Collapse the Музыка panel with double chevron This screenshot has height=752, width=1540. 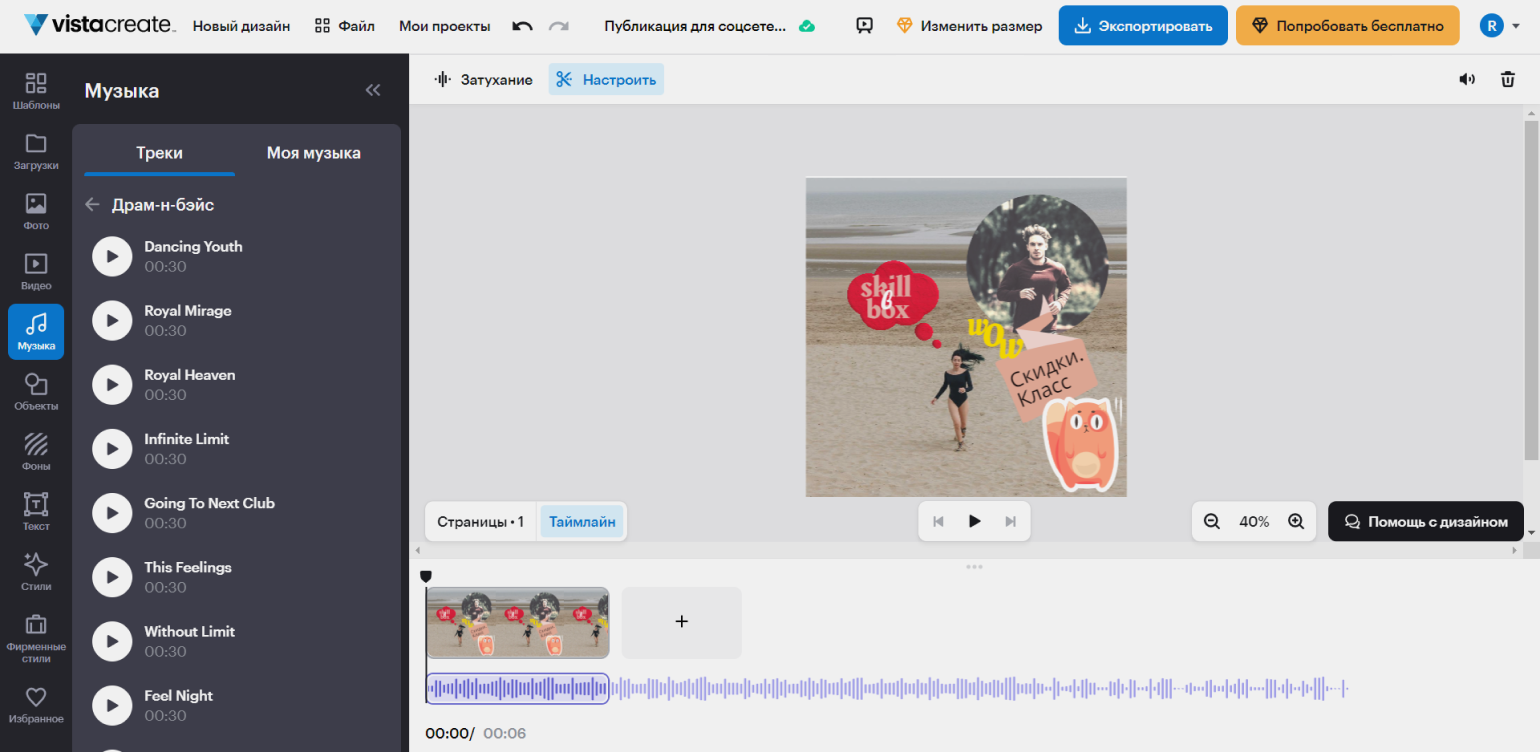pyautogui.click(x=373, y=90)
